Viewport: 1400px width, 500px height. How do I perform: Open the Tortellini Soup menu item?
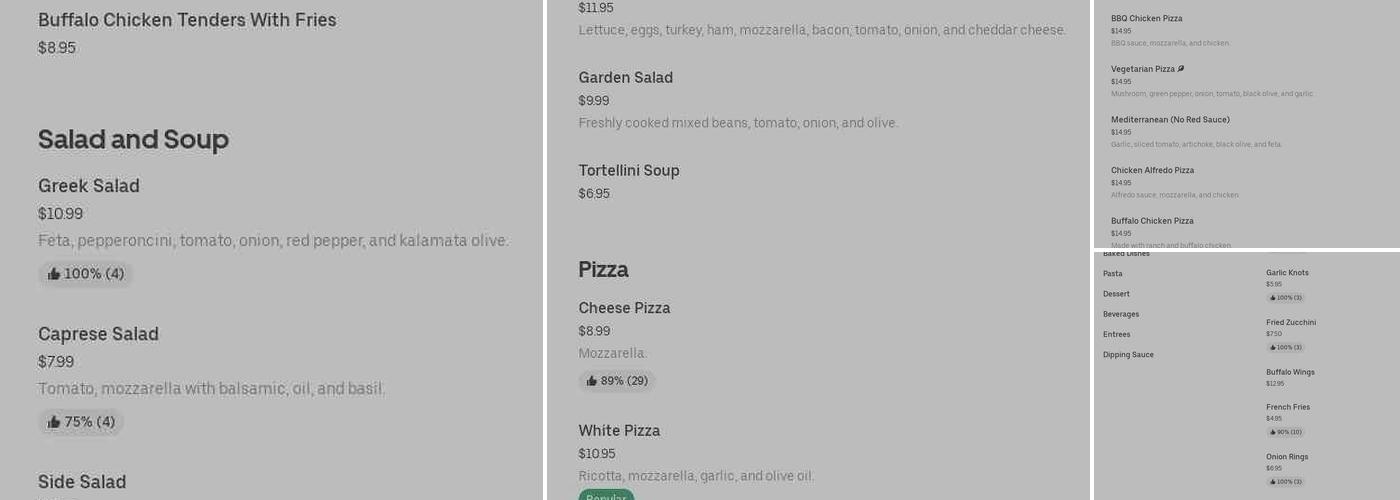pyautogui.click(x=629, y=171)
